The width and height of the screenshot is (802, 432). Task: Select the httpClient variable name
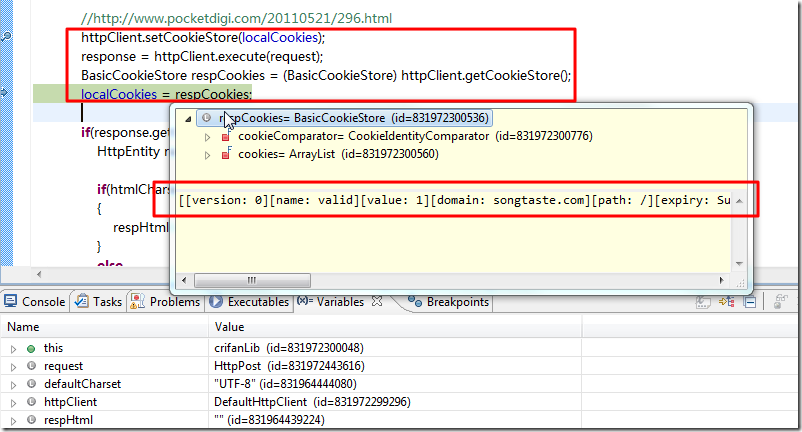70,402
